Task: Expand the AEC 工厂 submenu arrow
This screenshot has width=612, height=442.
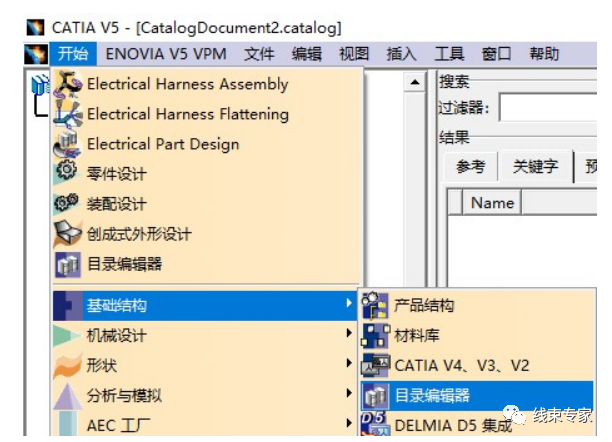Action: pos(349,423)
